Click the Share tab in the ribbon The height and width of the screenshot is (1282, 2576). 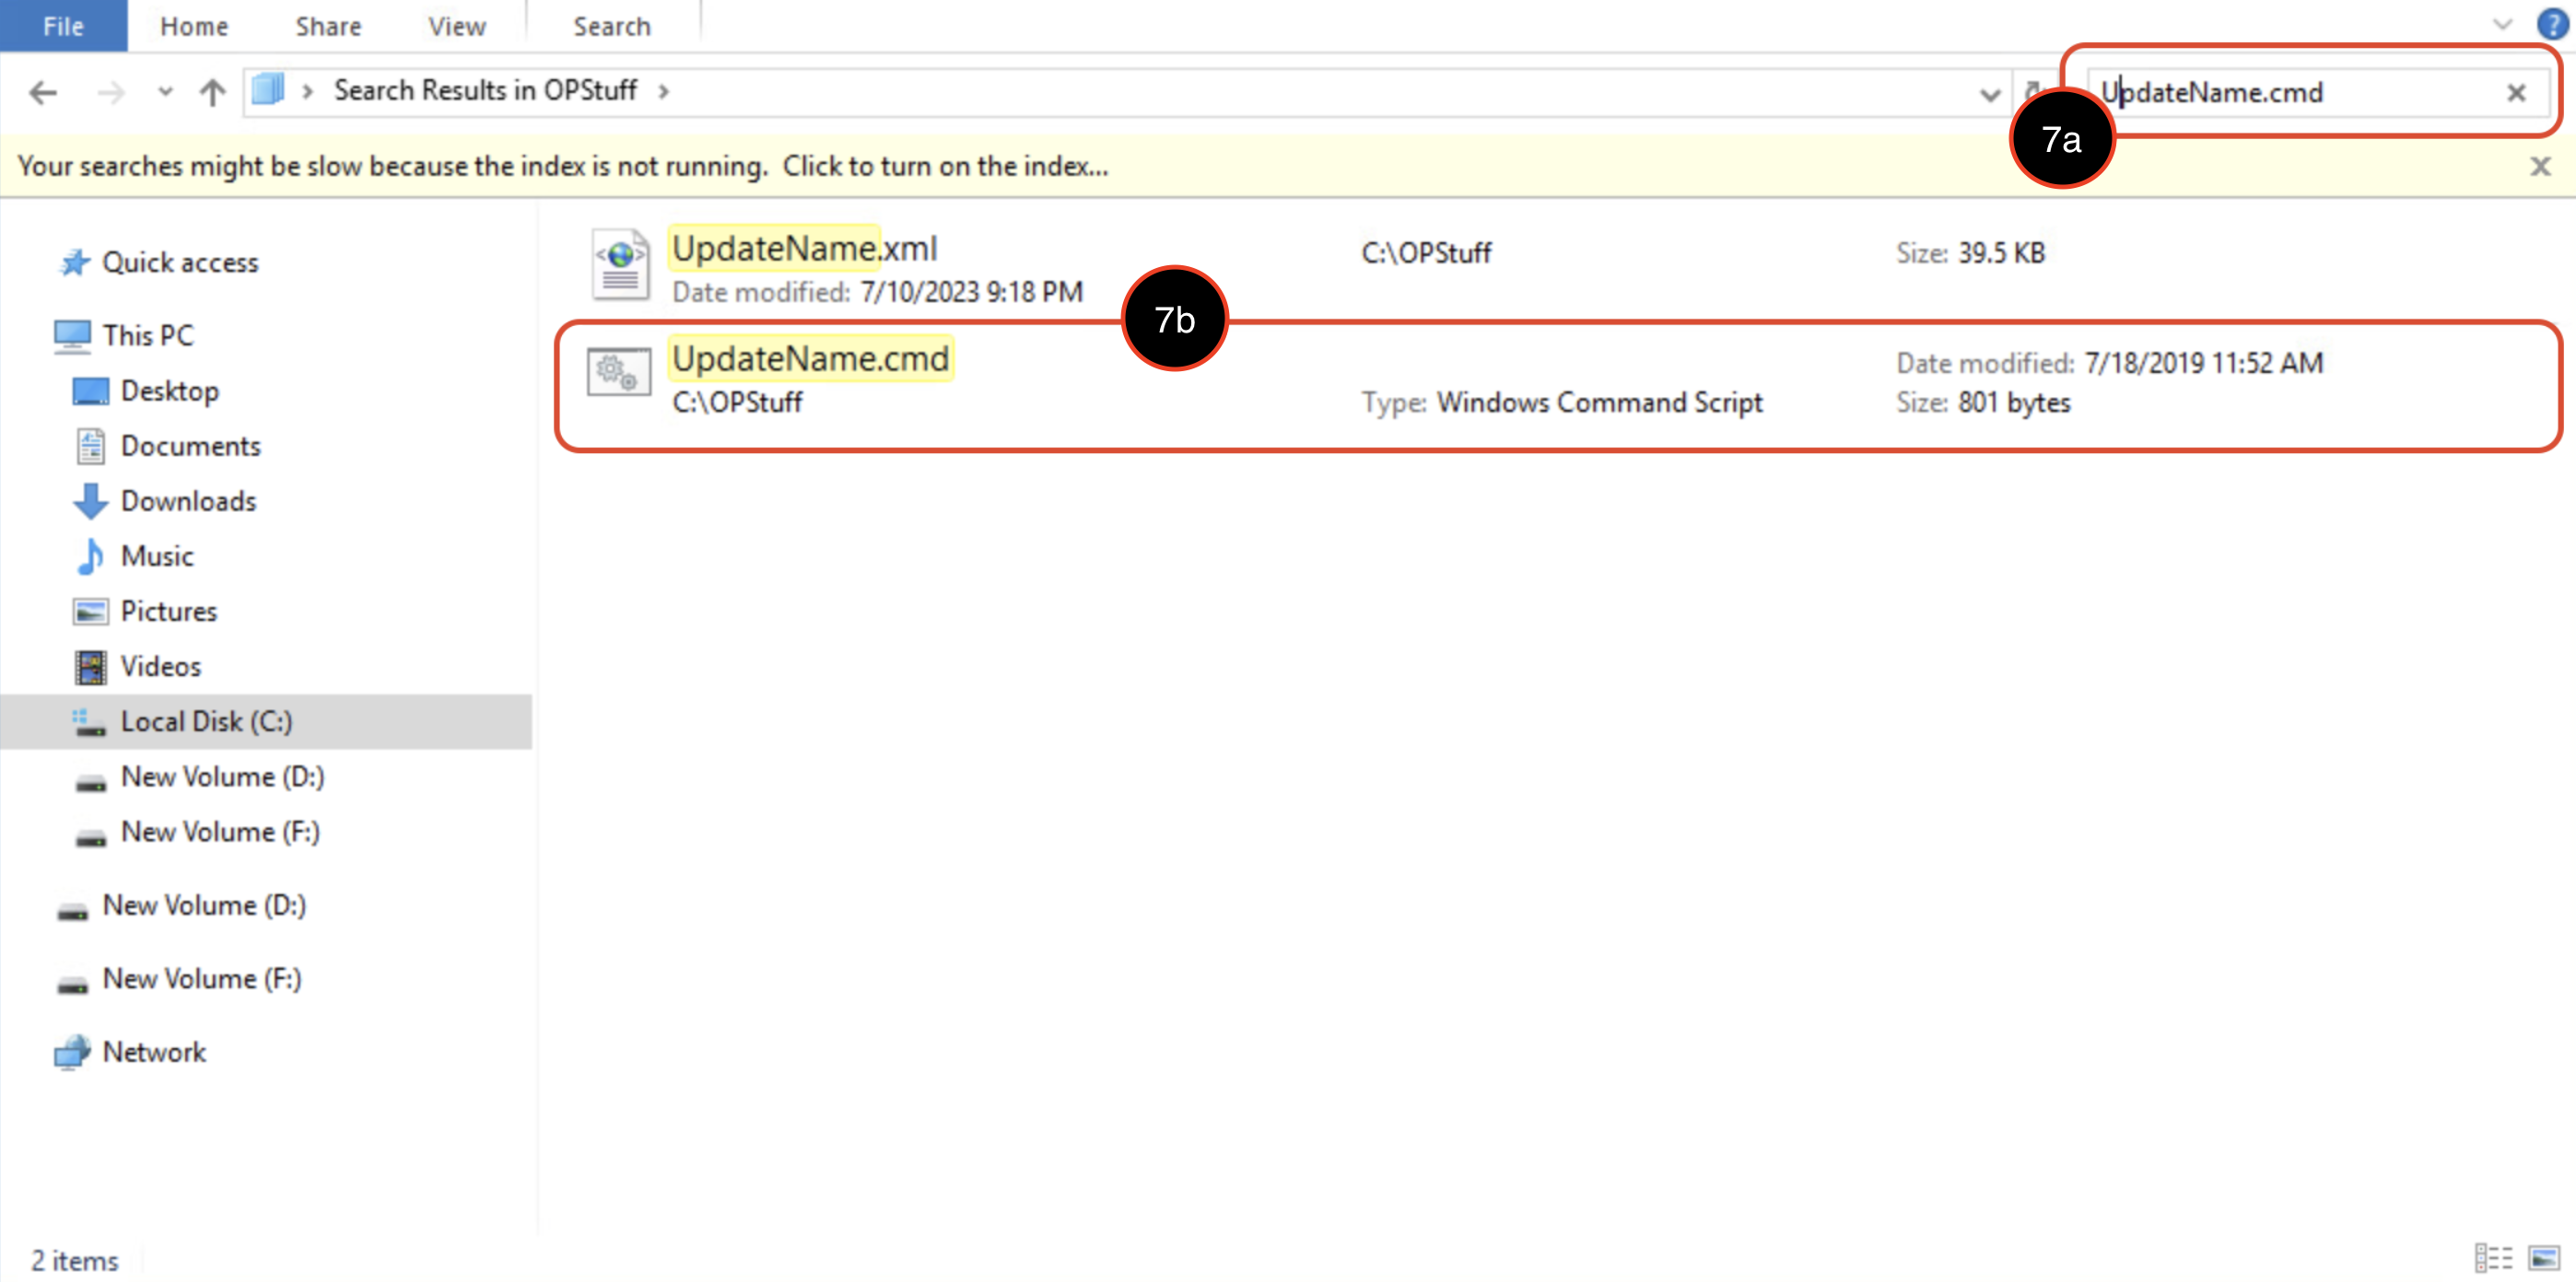327,27
